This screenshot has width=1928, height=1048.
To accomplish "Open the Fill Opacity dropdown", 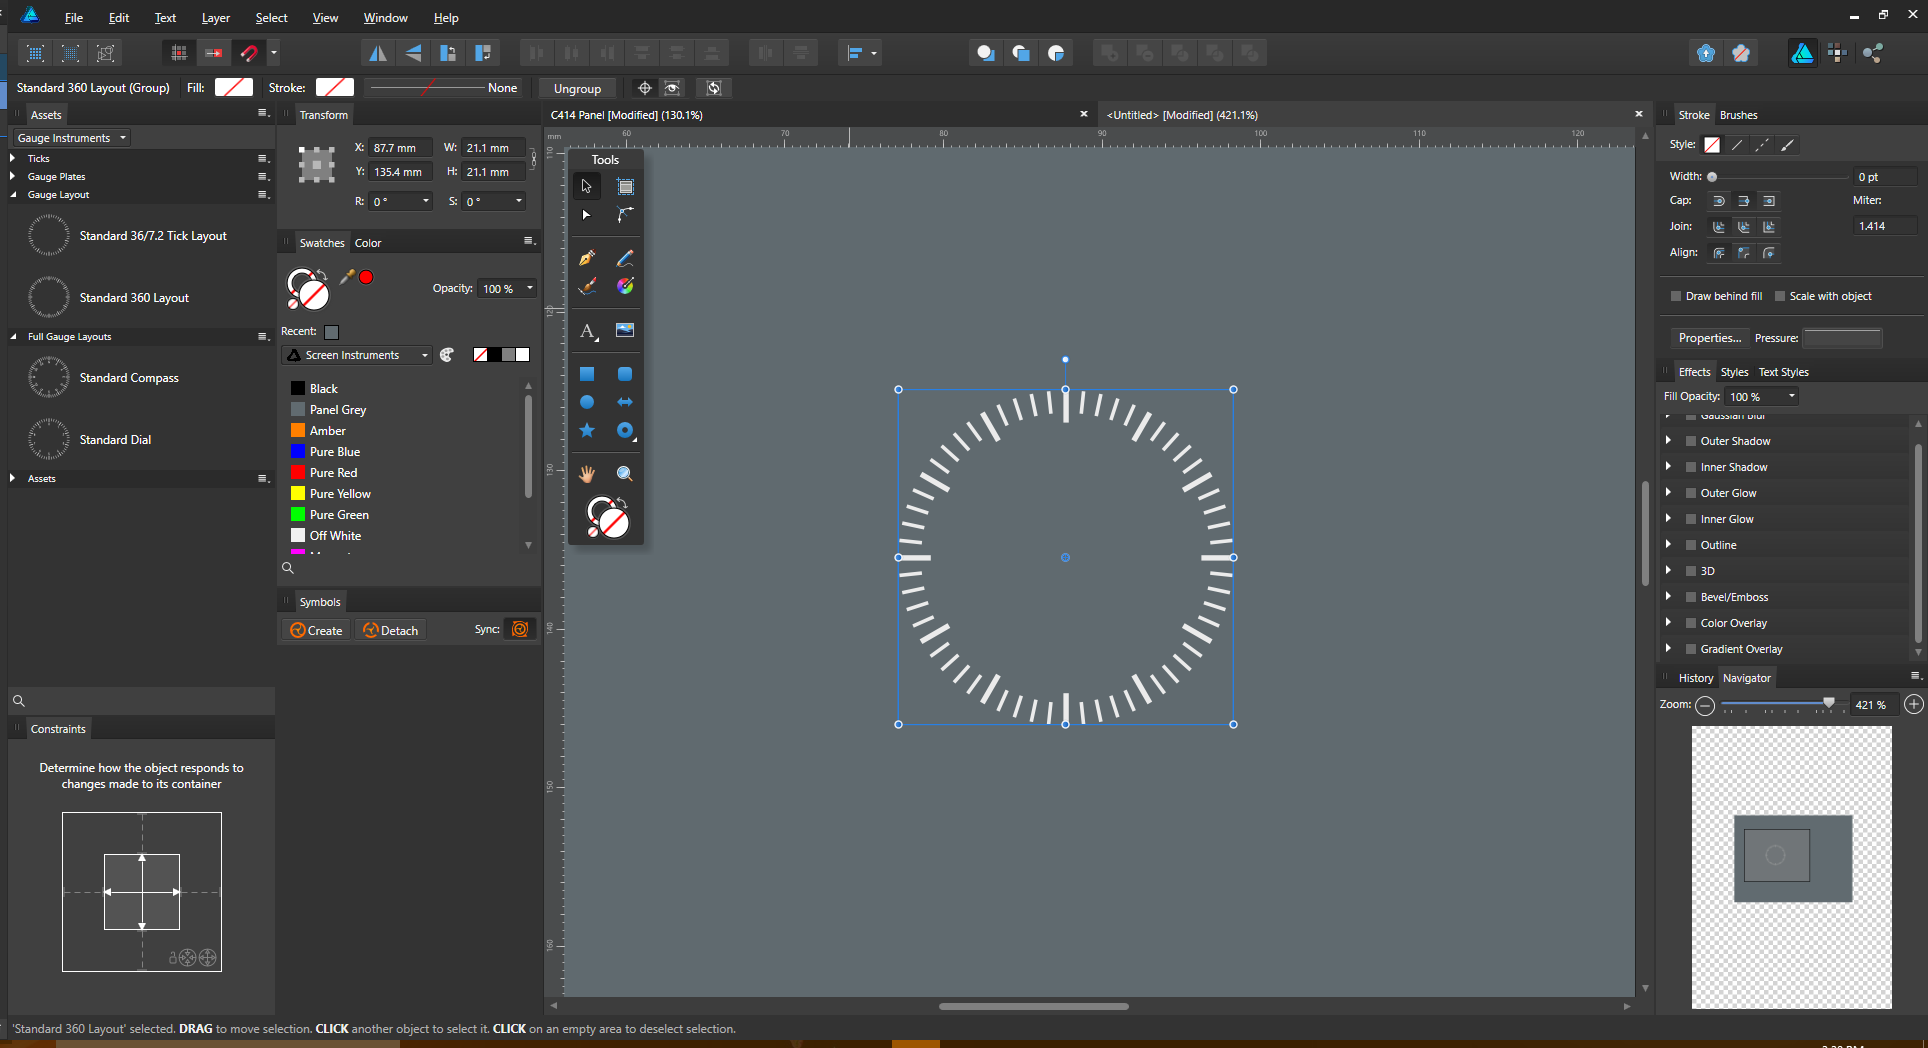I will tap(1791, 397).
